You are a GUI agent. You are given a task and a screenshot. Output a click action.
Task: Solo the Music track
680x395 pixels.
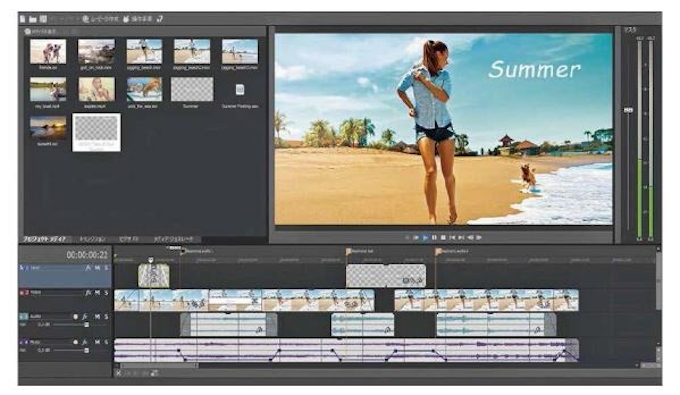(x=106, y=342)
